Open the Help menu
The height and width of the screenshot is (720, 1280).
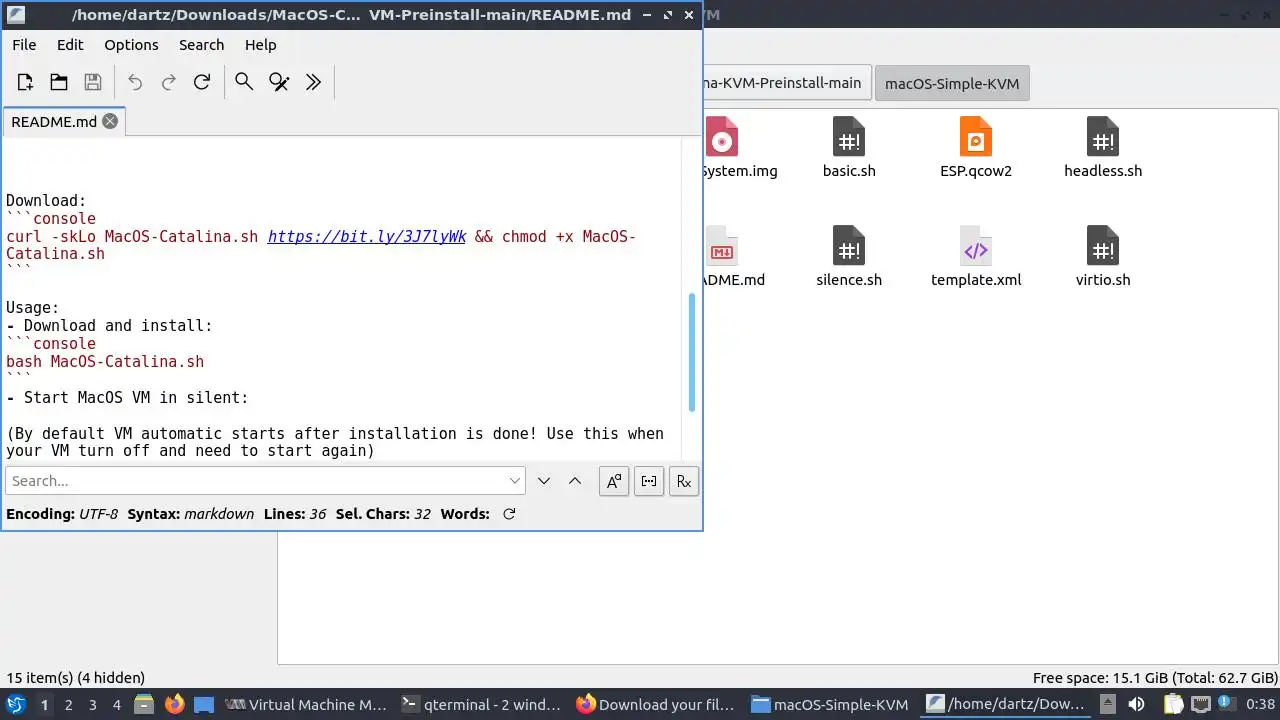tap(260, 45)
